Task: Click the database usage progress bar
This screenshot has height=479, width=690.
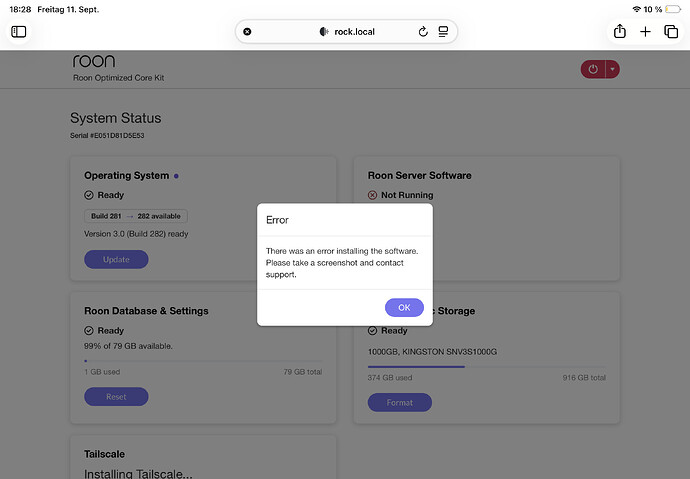Action: 203,361
